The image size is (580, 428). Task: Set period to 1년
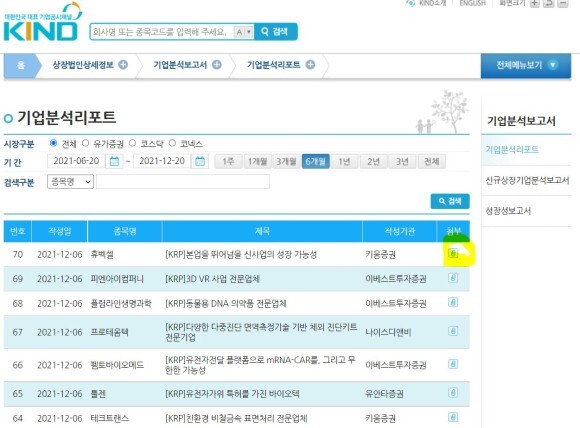pyautogui.click(x=344, y=161)
